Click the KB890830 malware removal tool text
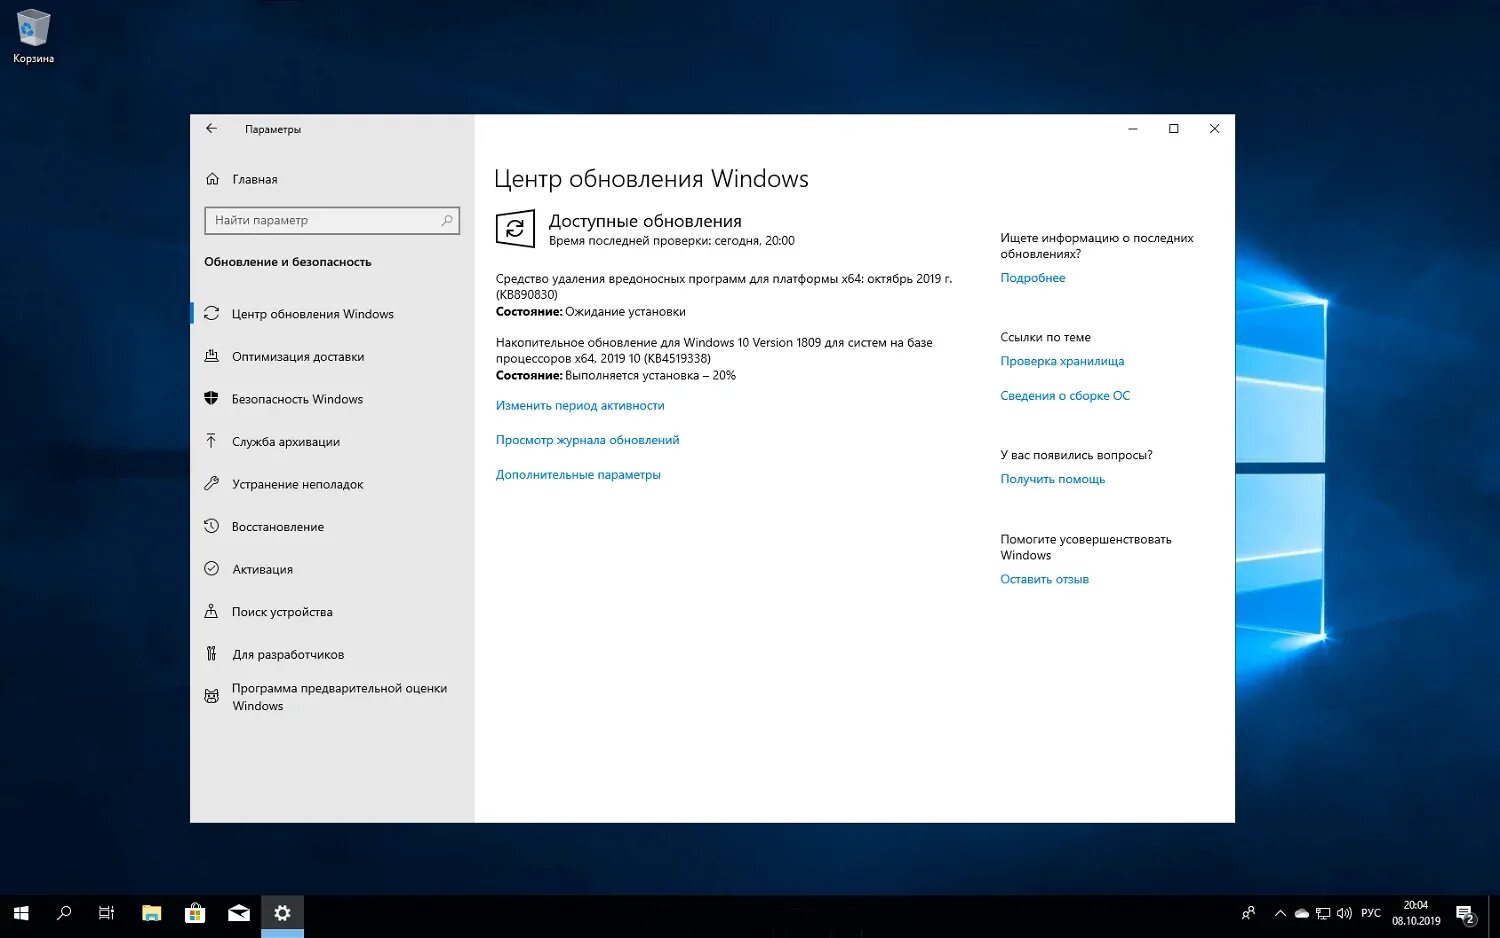The image size is (1500, 938). point(724,287)
